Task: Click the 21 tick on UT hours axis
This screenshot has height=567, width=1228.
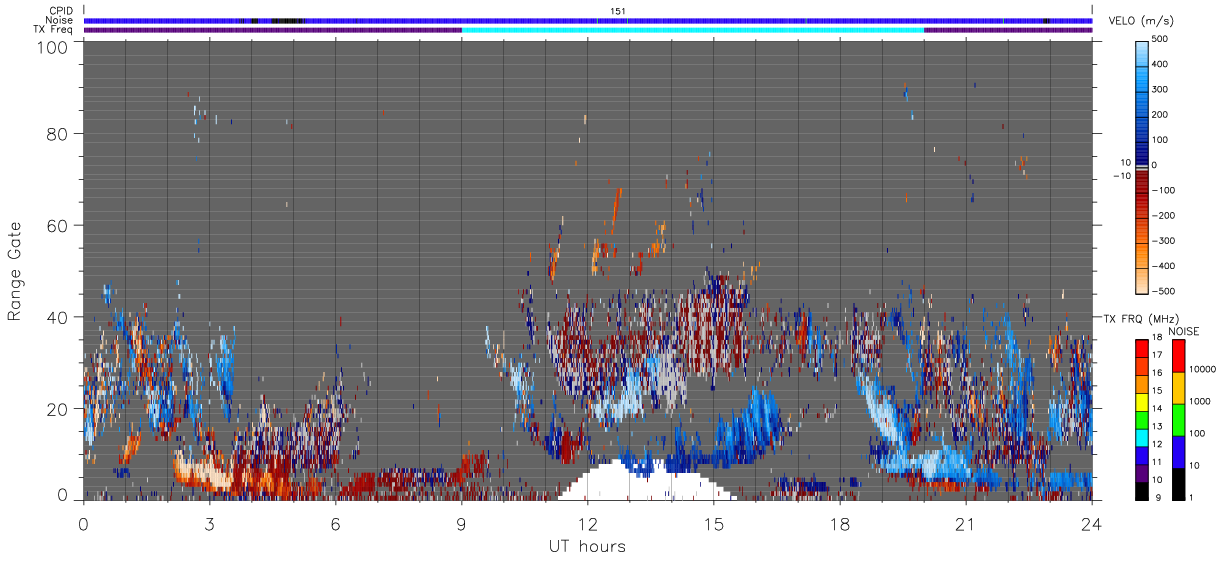Action: [x=966, y=523]
